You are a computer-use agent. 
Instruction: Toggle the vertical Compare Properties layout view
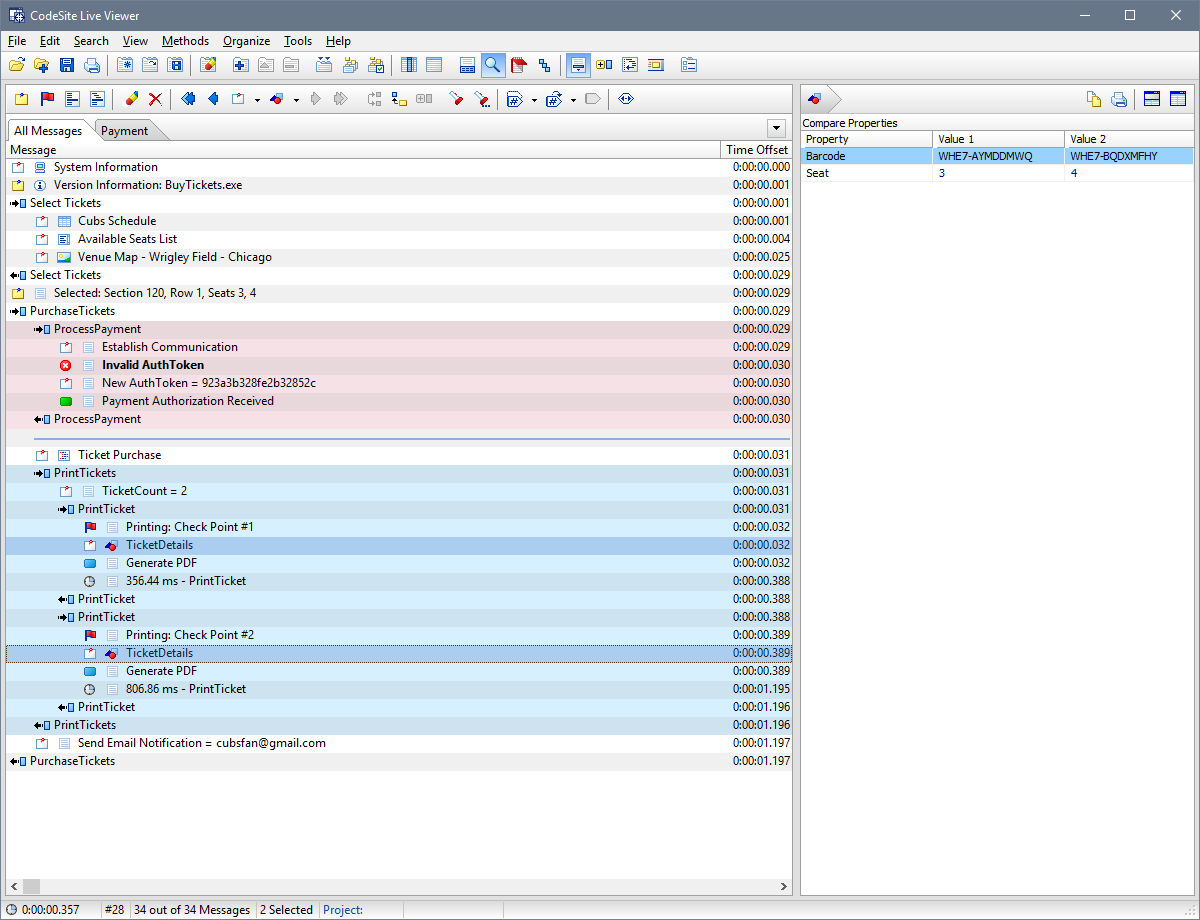coord(1177,99)
